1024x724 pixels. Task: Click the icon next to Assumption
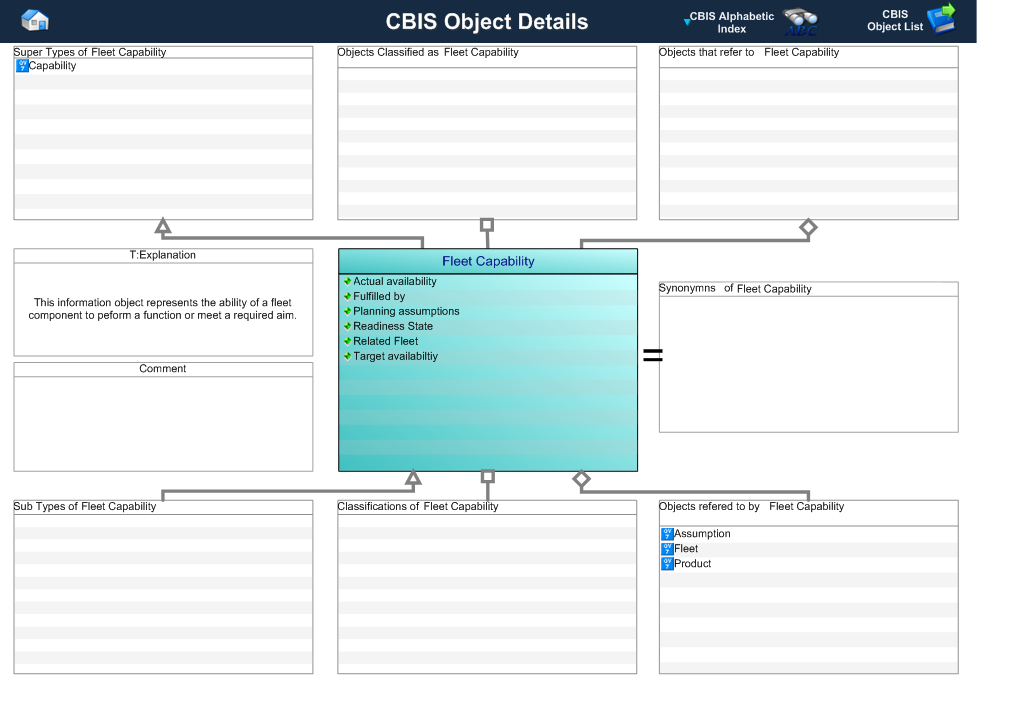667,534
